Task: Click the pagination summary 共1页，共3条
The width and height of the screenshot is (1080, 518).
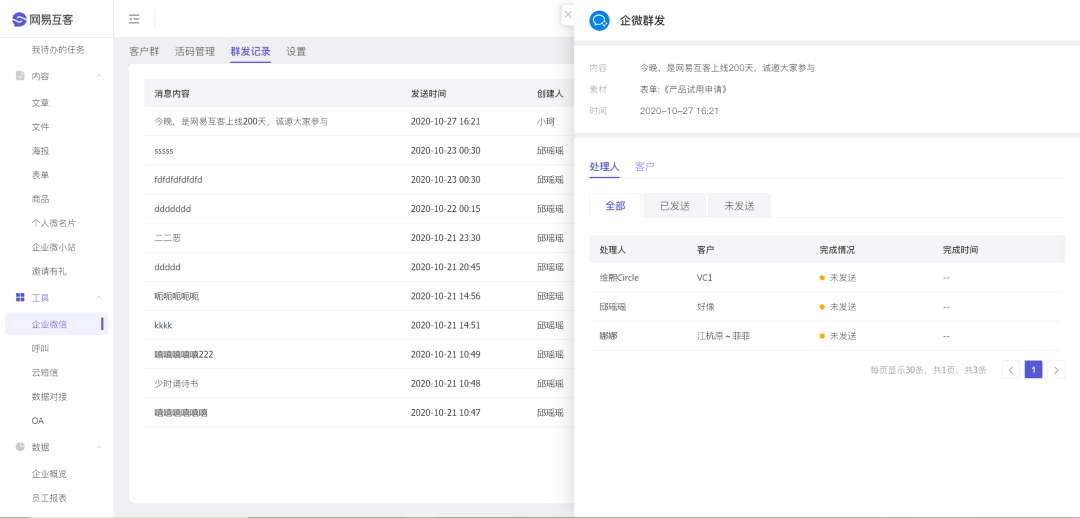Action: 959,370
